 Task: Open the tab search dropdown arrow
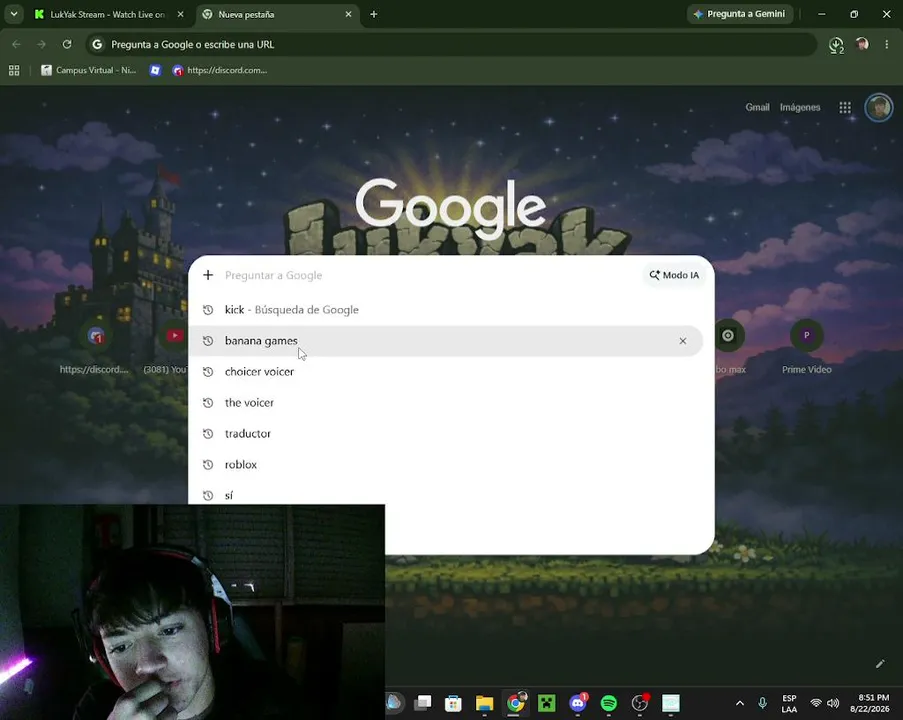pos(14,14)
